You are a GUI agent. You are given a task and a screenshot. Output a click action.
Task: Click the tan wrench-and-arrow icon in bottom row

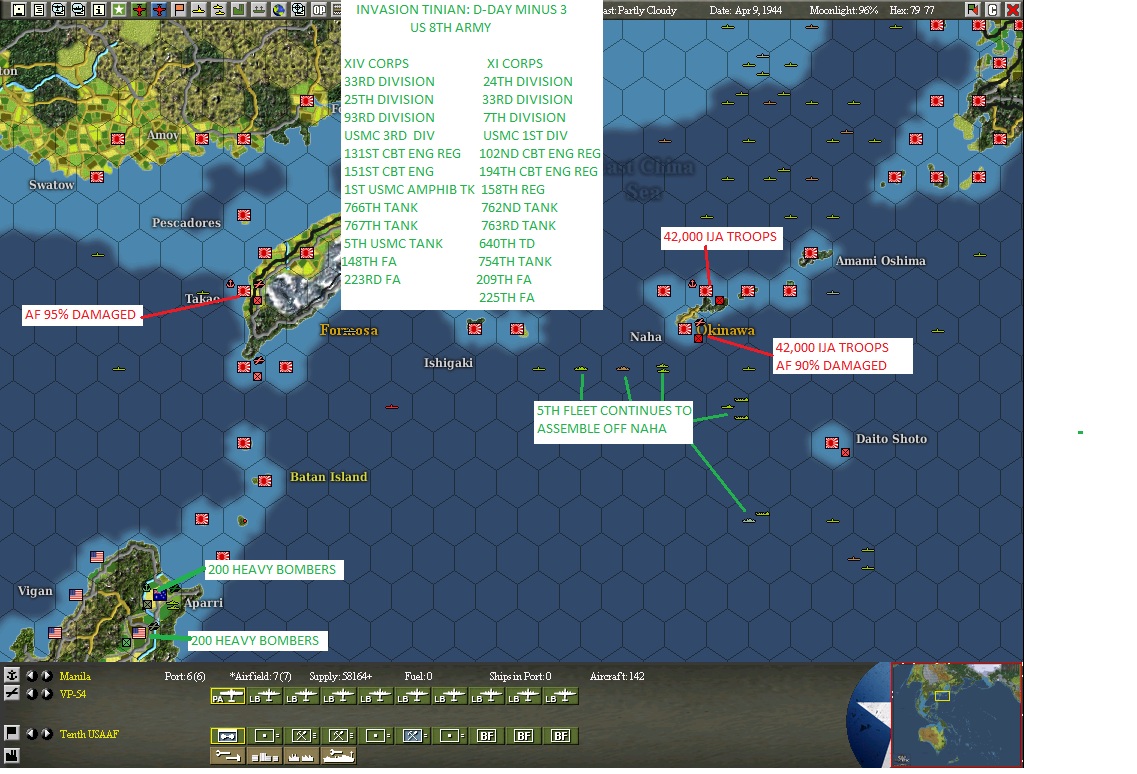click(228, 756)
